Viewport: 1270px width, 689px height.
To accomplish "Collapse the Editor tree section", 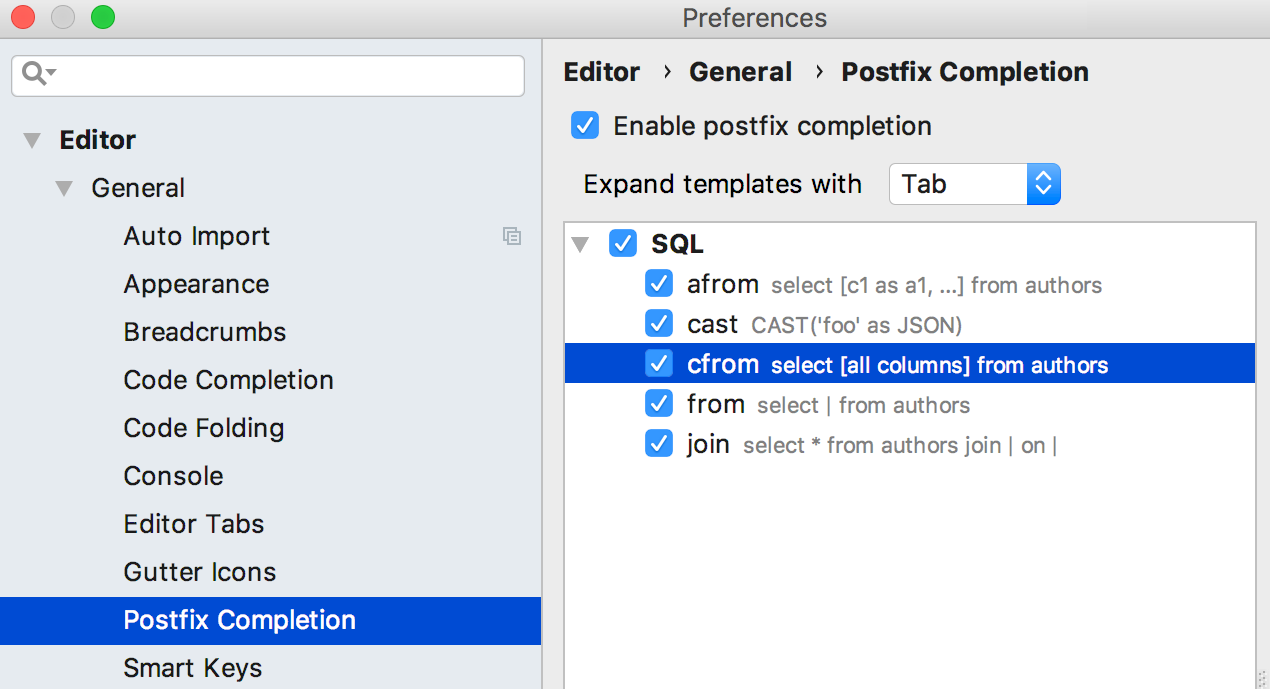I will point(33,140).
